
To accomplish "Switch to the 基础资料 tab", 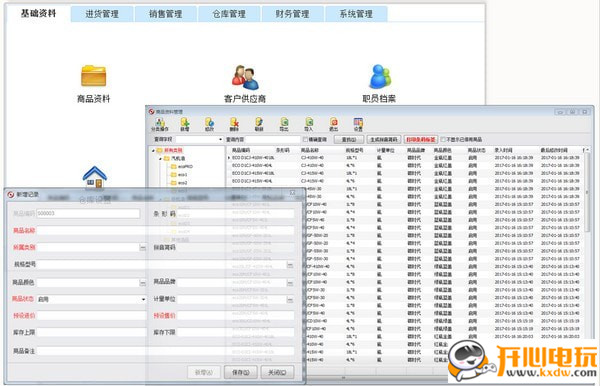I will (38, 13).
